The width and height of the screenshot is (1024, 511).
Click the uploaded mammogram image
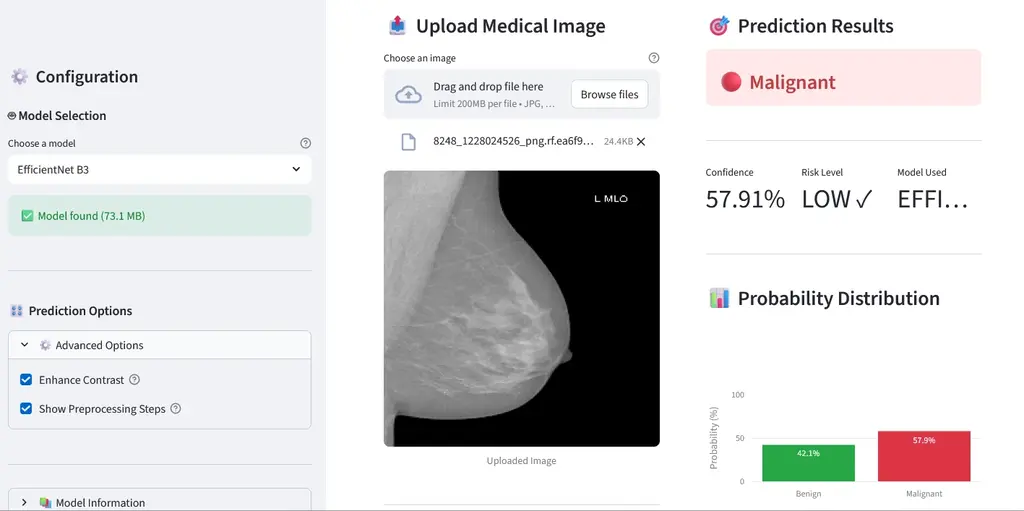(x=521, y=308)
